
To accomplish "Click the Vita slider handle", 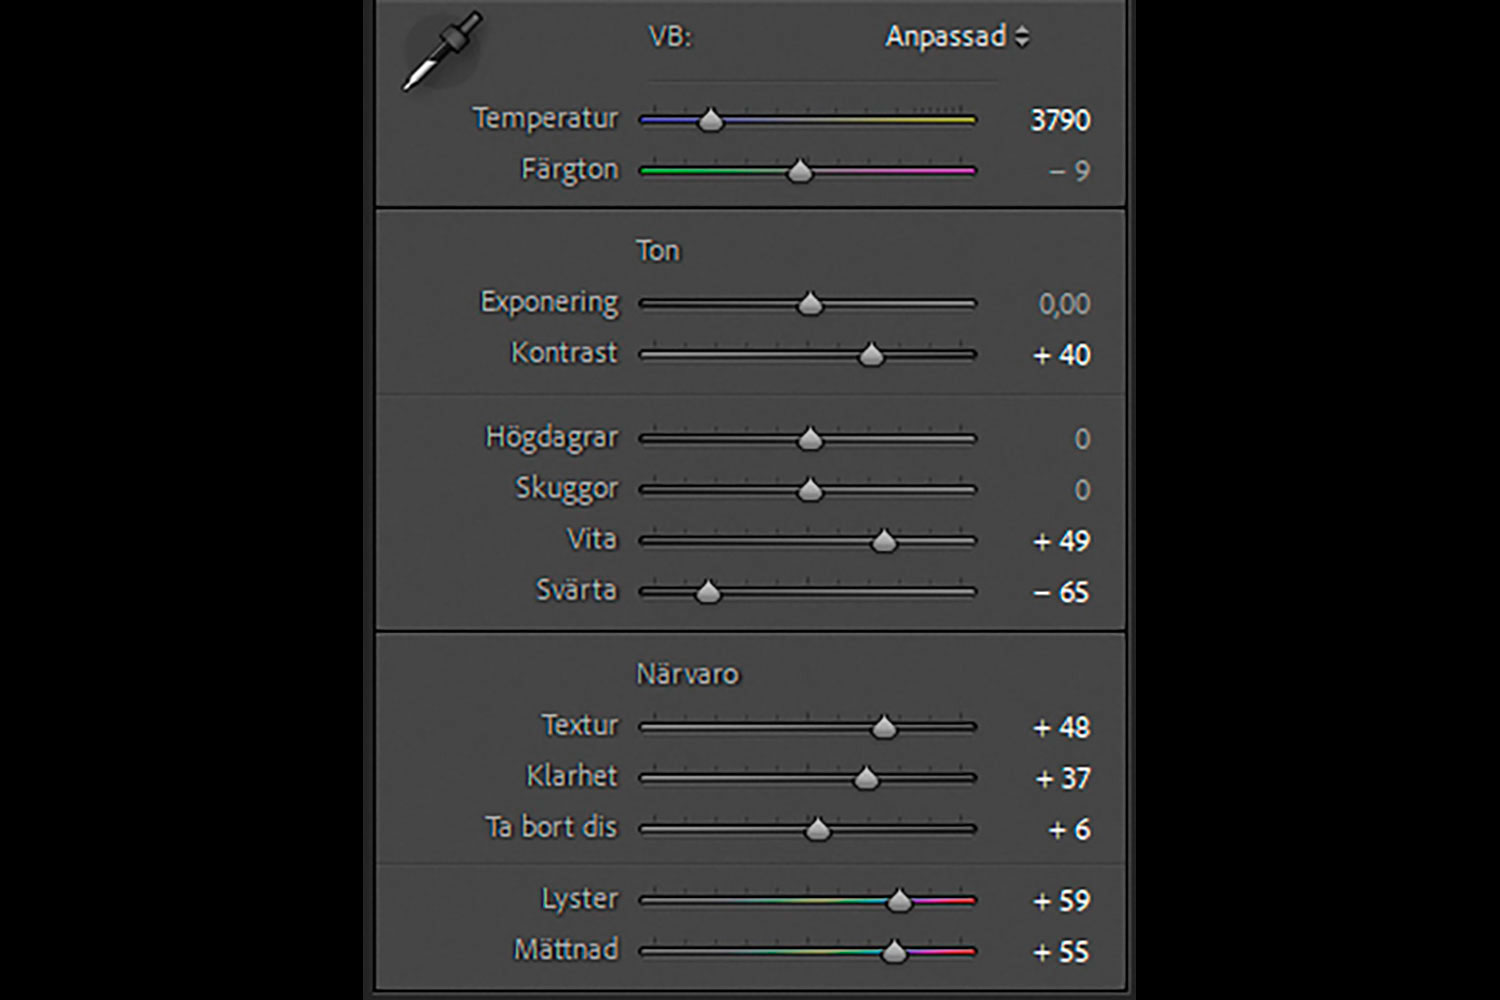I will tap(883, 541).
